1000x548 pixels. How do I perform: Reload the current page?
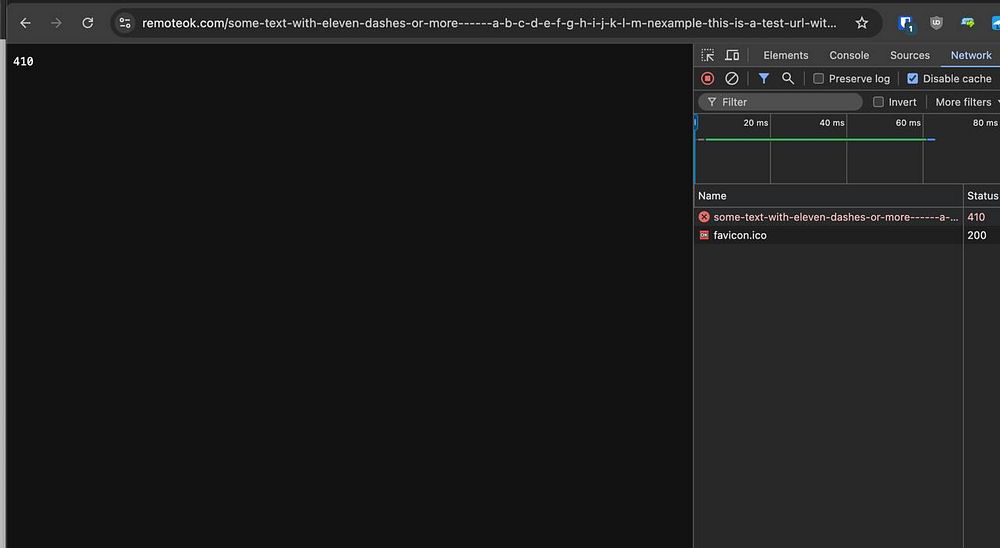(x=87, y=23)
